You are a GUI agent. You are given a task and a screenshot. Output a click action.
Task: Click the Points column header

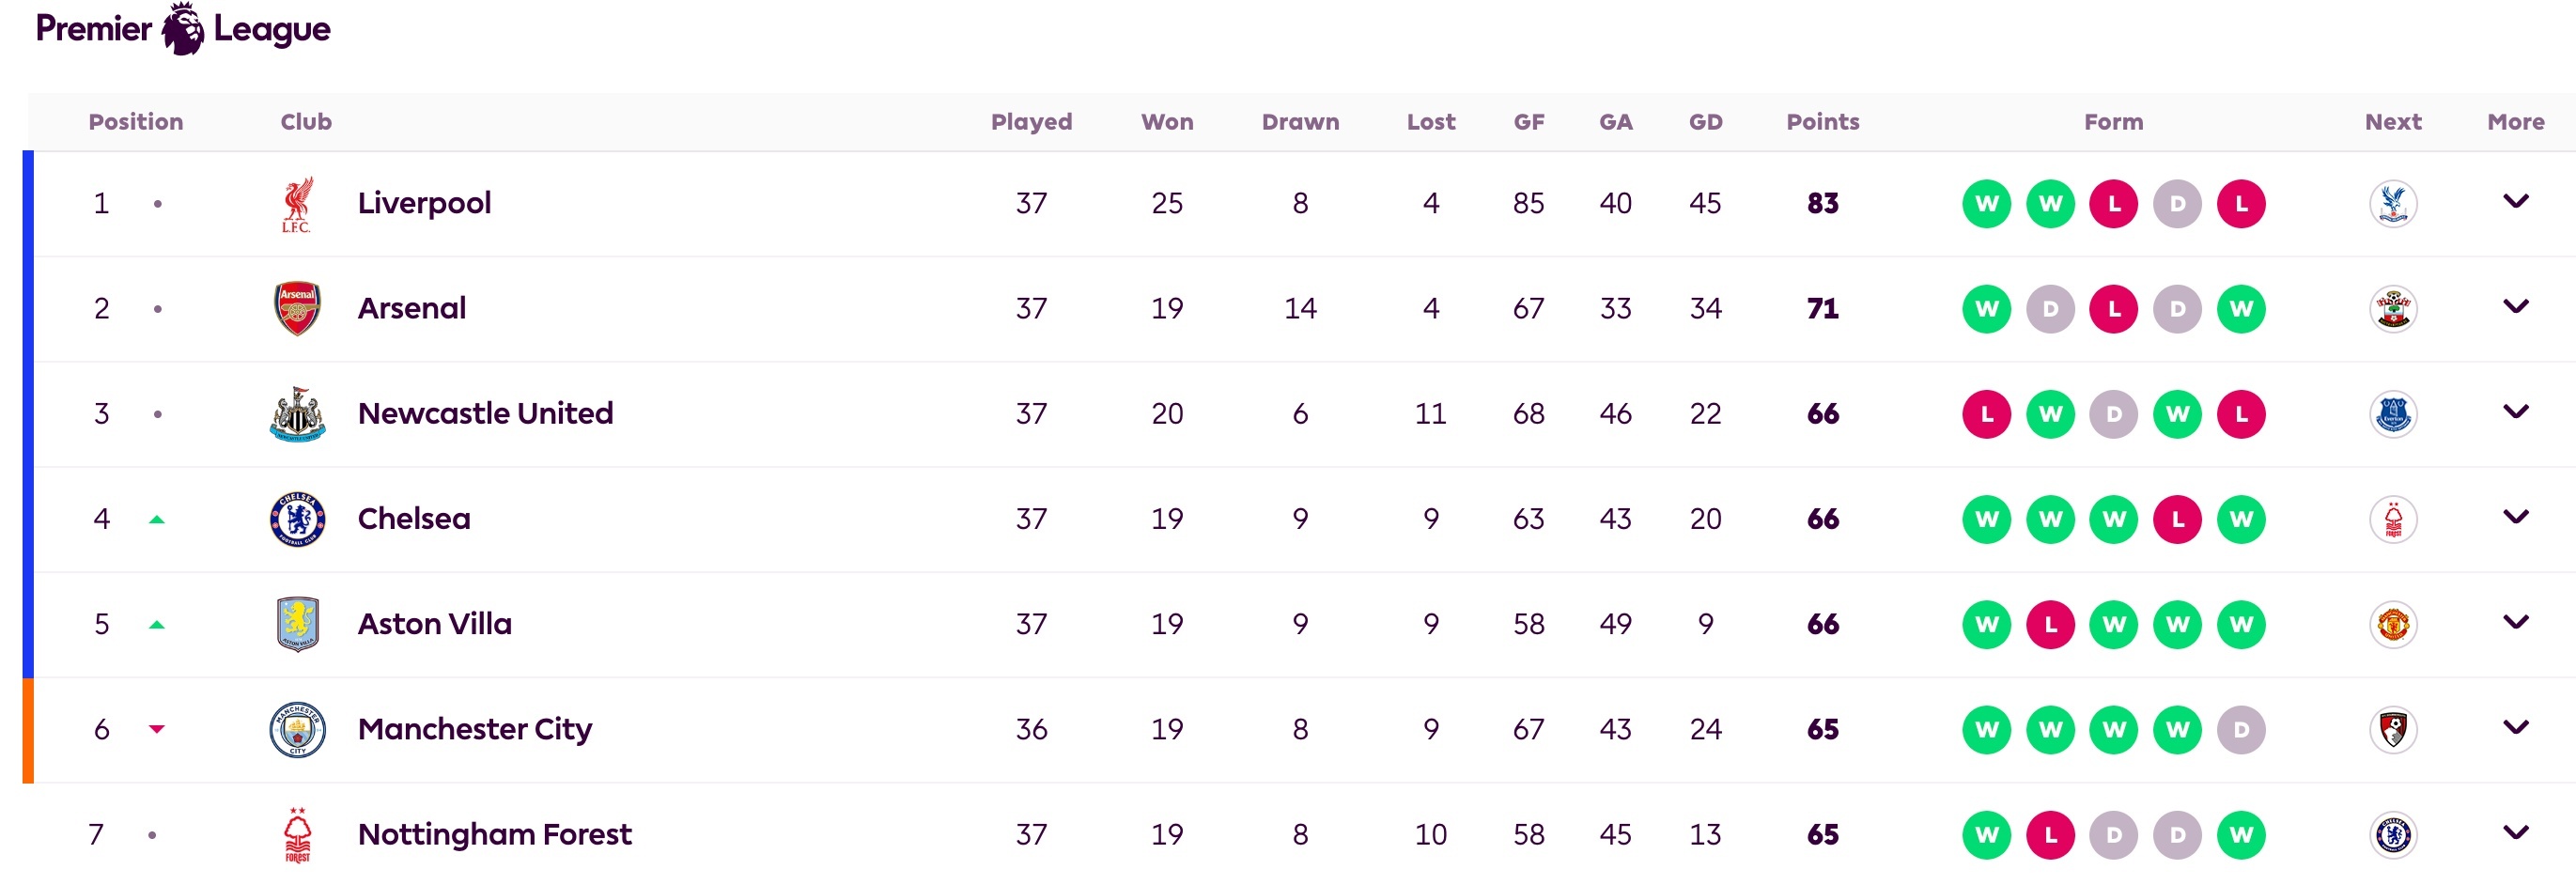point(1822,122)
